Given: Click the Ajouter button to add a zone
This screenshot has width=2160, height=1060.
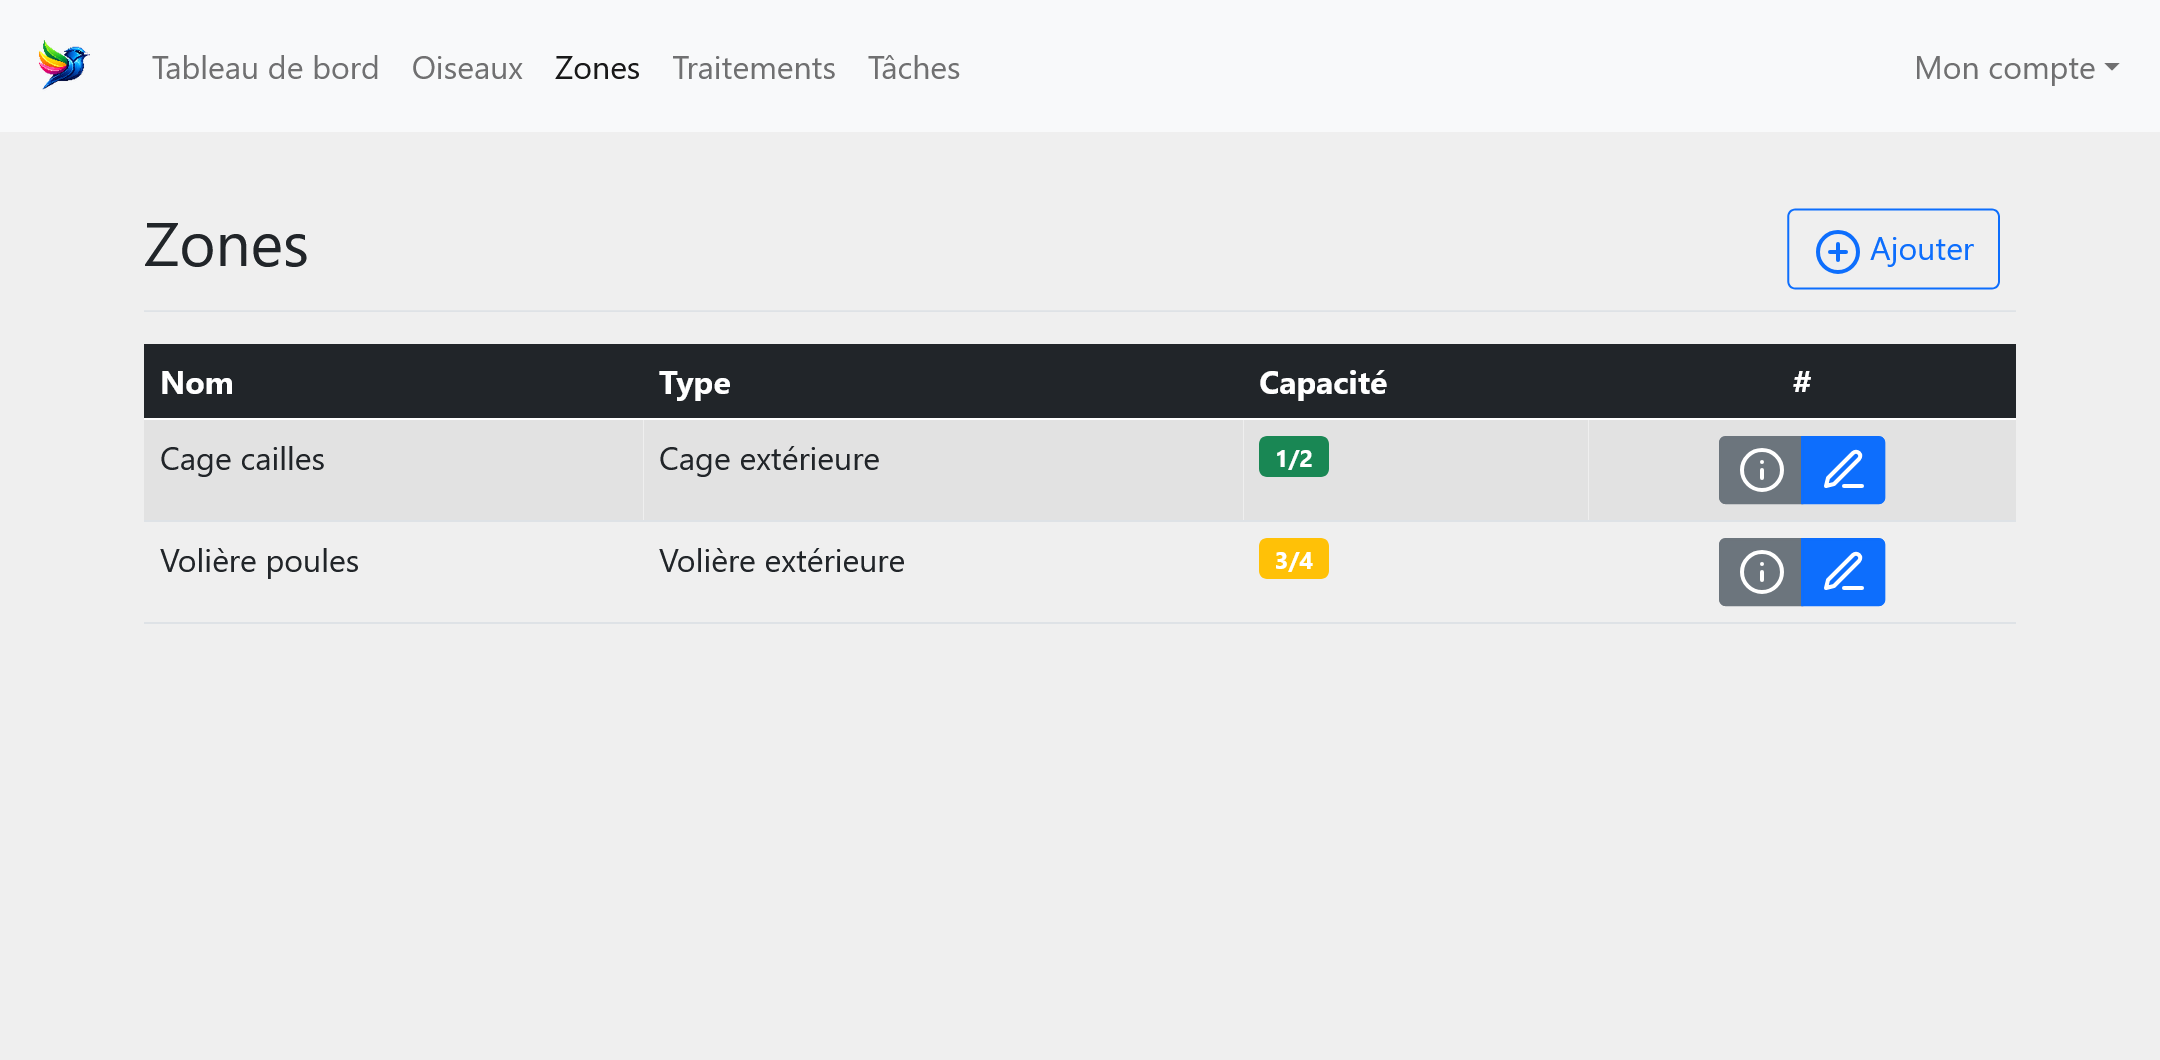Looking at the screenshot, I should point(1893,249).
